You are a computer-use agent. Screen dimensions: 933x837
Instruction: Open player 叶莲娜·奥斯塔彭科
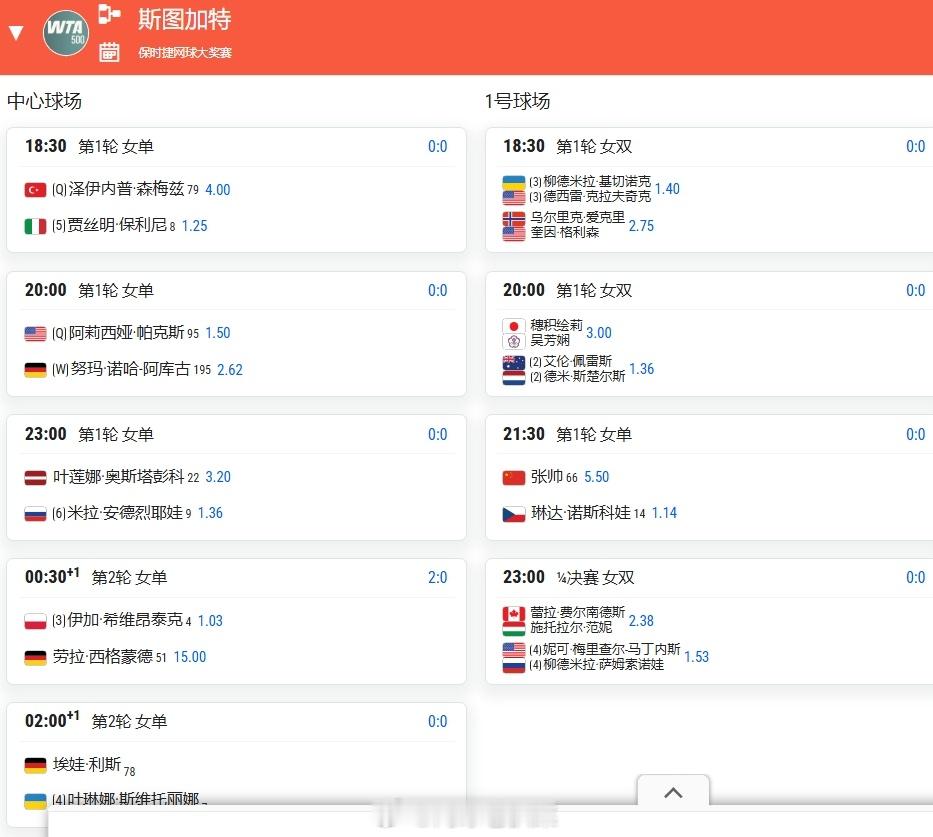(118, 477)
